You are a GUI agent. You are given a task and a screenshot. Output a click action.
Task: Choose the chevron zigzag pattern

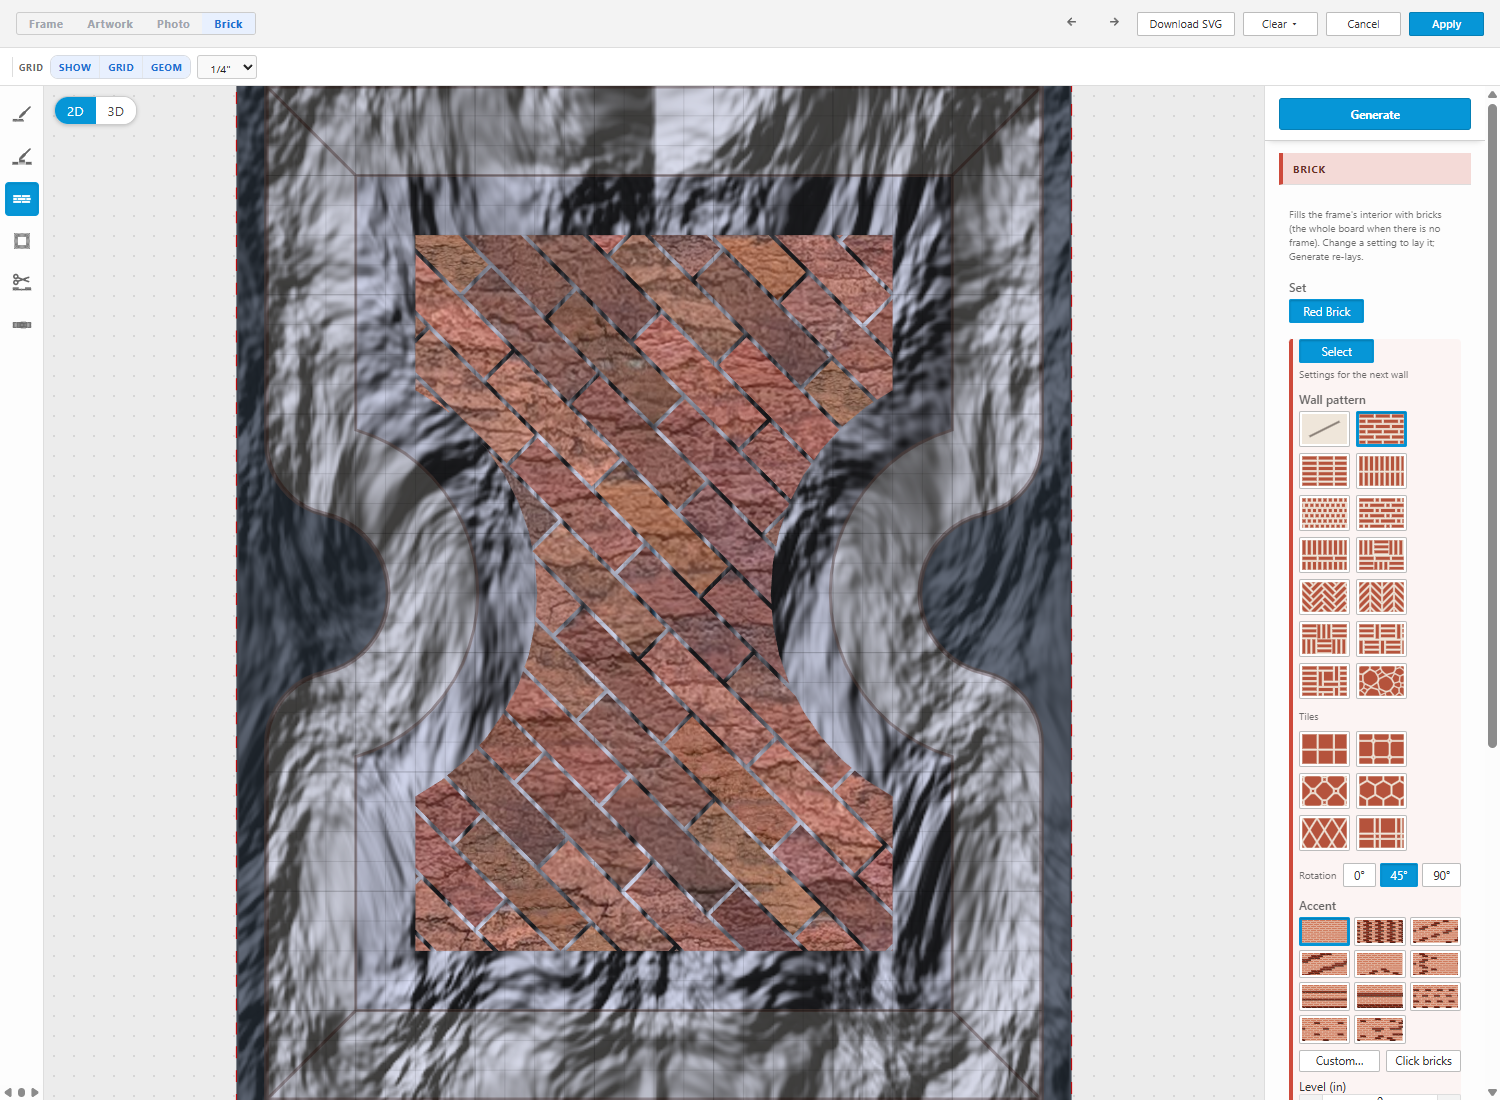click(x=1381, y=597)
